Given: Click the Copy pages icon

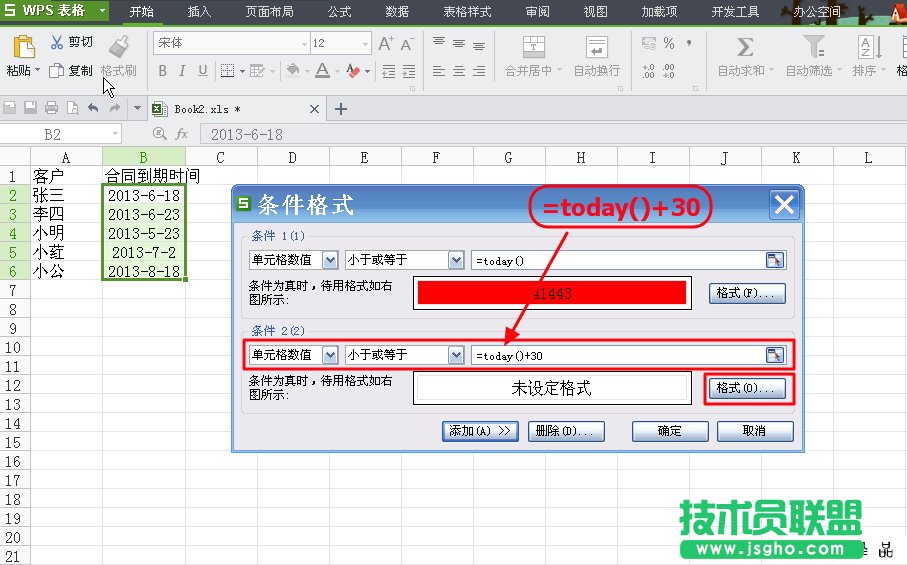Looking at the screenshot, I should pos(56,71).
